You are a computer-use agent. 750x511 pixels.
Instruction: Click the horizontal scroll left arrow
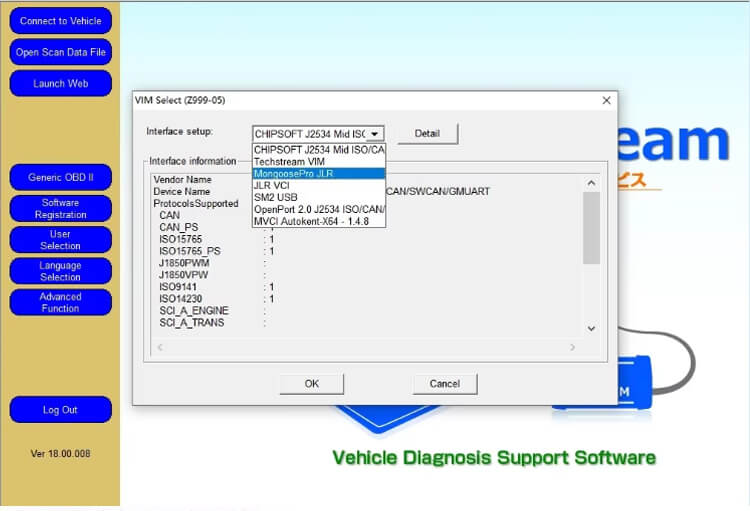point(160,347)
